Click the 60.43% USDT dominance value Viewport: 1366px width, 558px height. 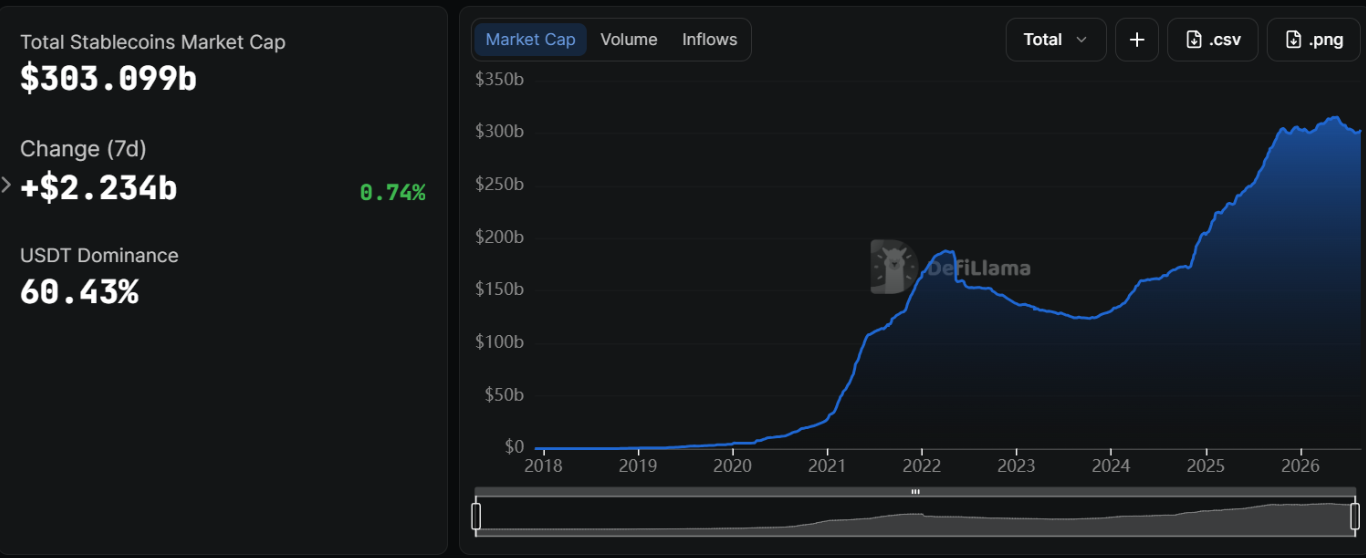(79, 293)
